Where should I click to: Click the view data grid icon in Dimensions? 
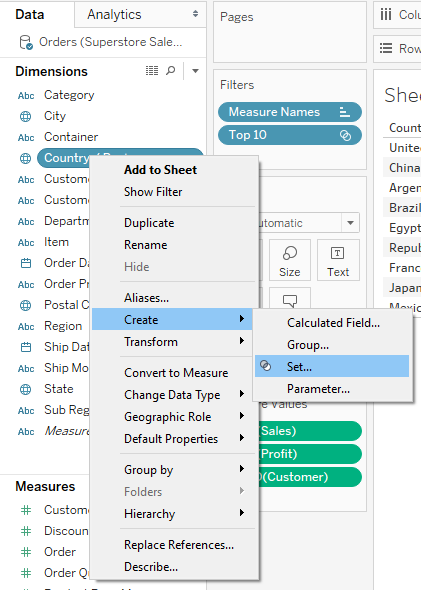pos(152,71)
